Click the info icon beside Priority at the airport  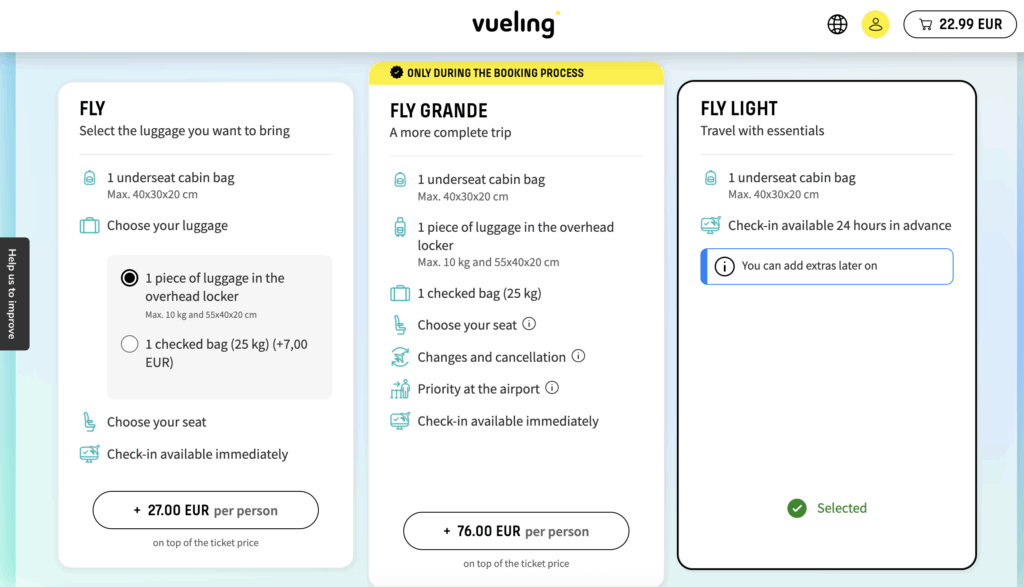coord(552,388)
